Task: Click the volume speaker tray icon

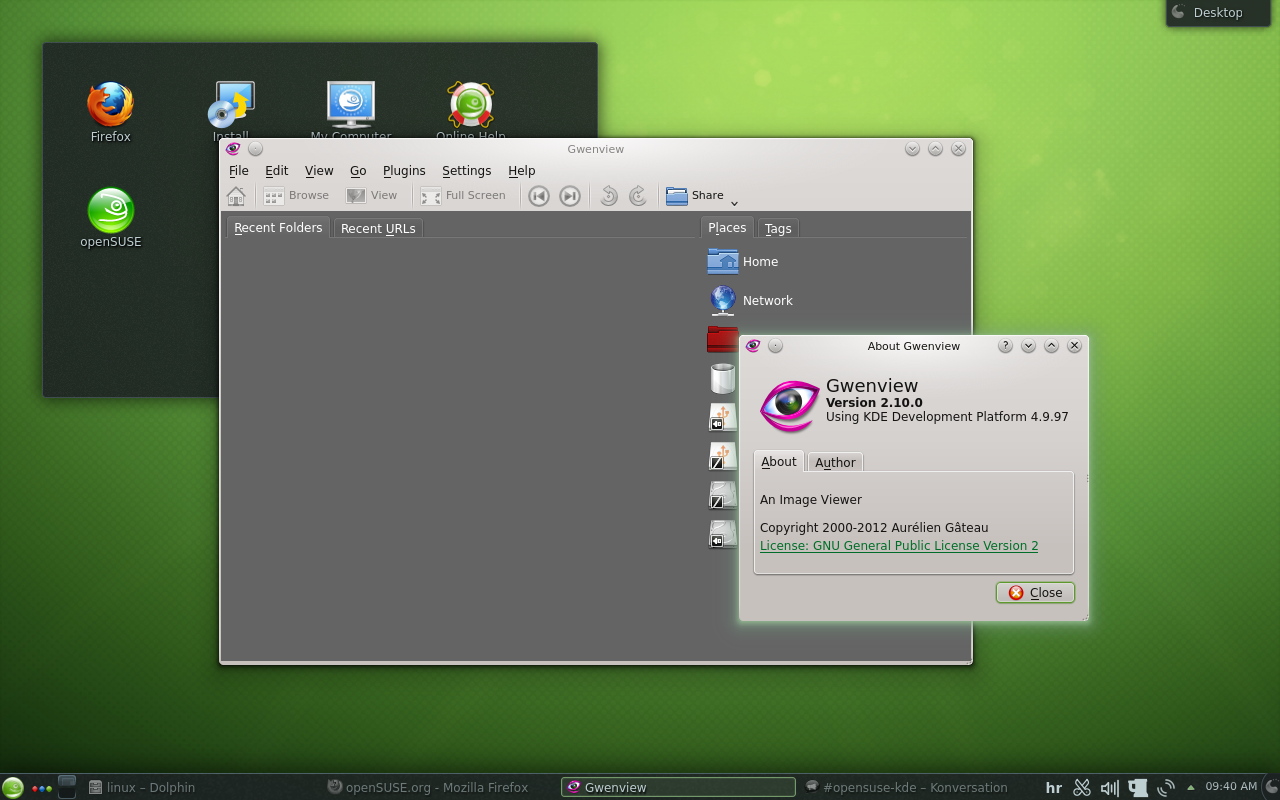Action: point(1109,788)
